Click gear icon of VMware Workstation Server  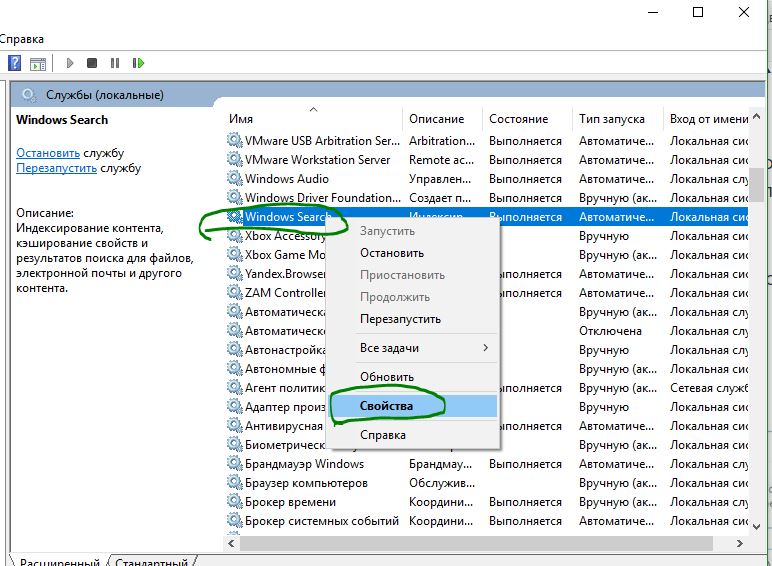pyautogui.click(x=234, y=159)
